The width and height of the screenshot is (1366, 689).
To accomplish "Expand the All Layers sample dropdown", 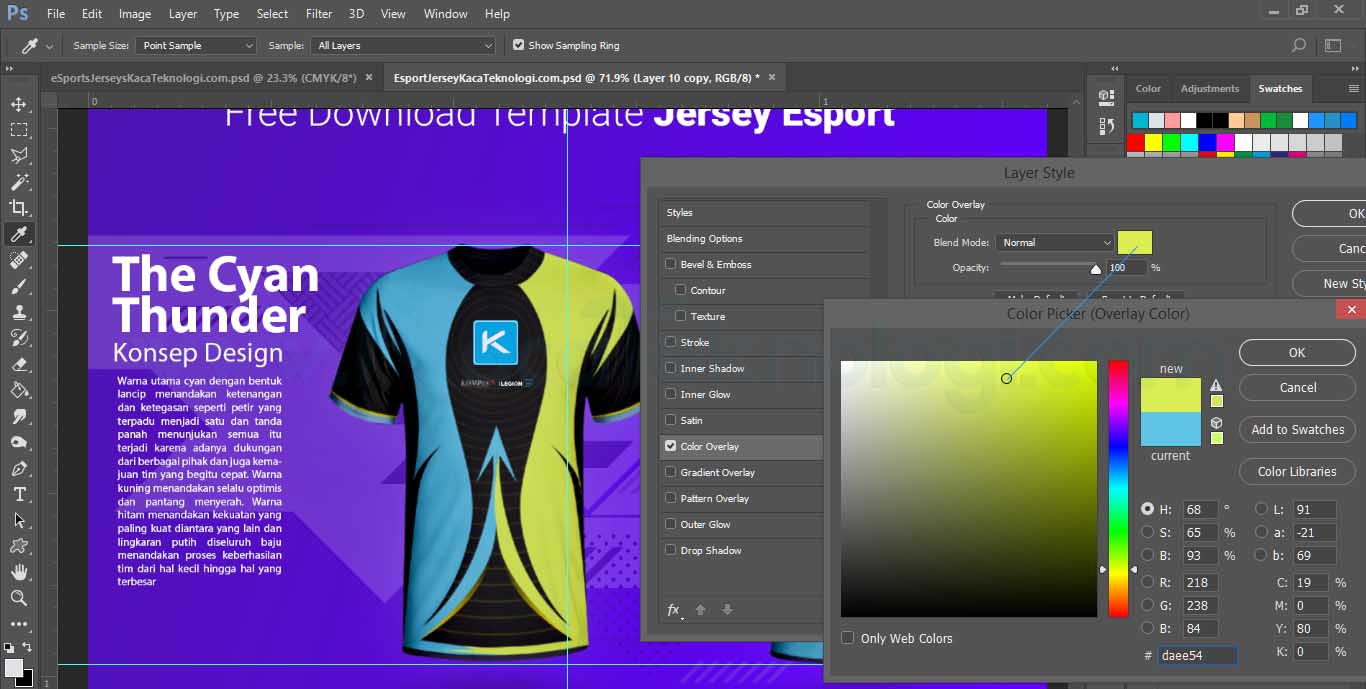I will (403, 45).
